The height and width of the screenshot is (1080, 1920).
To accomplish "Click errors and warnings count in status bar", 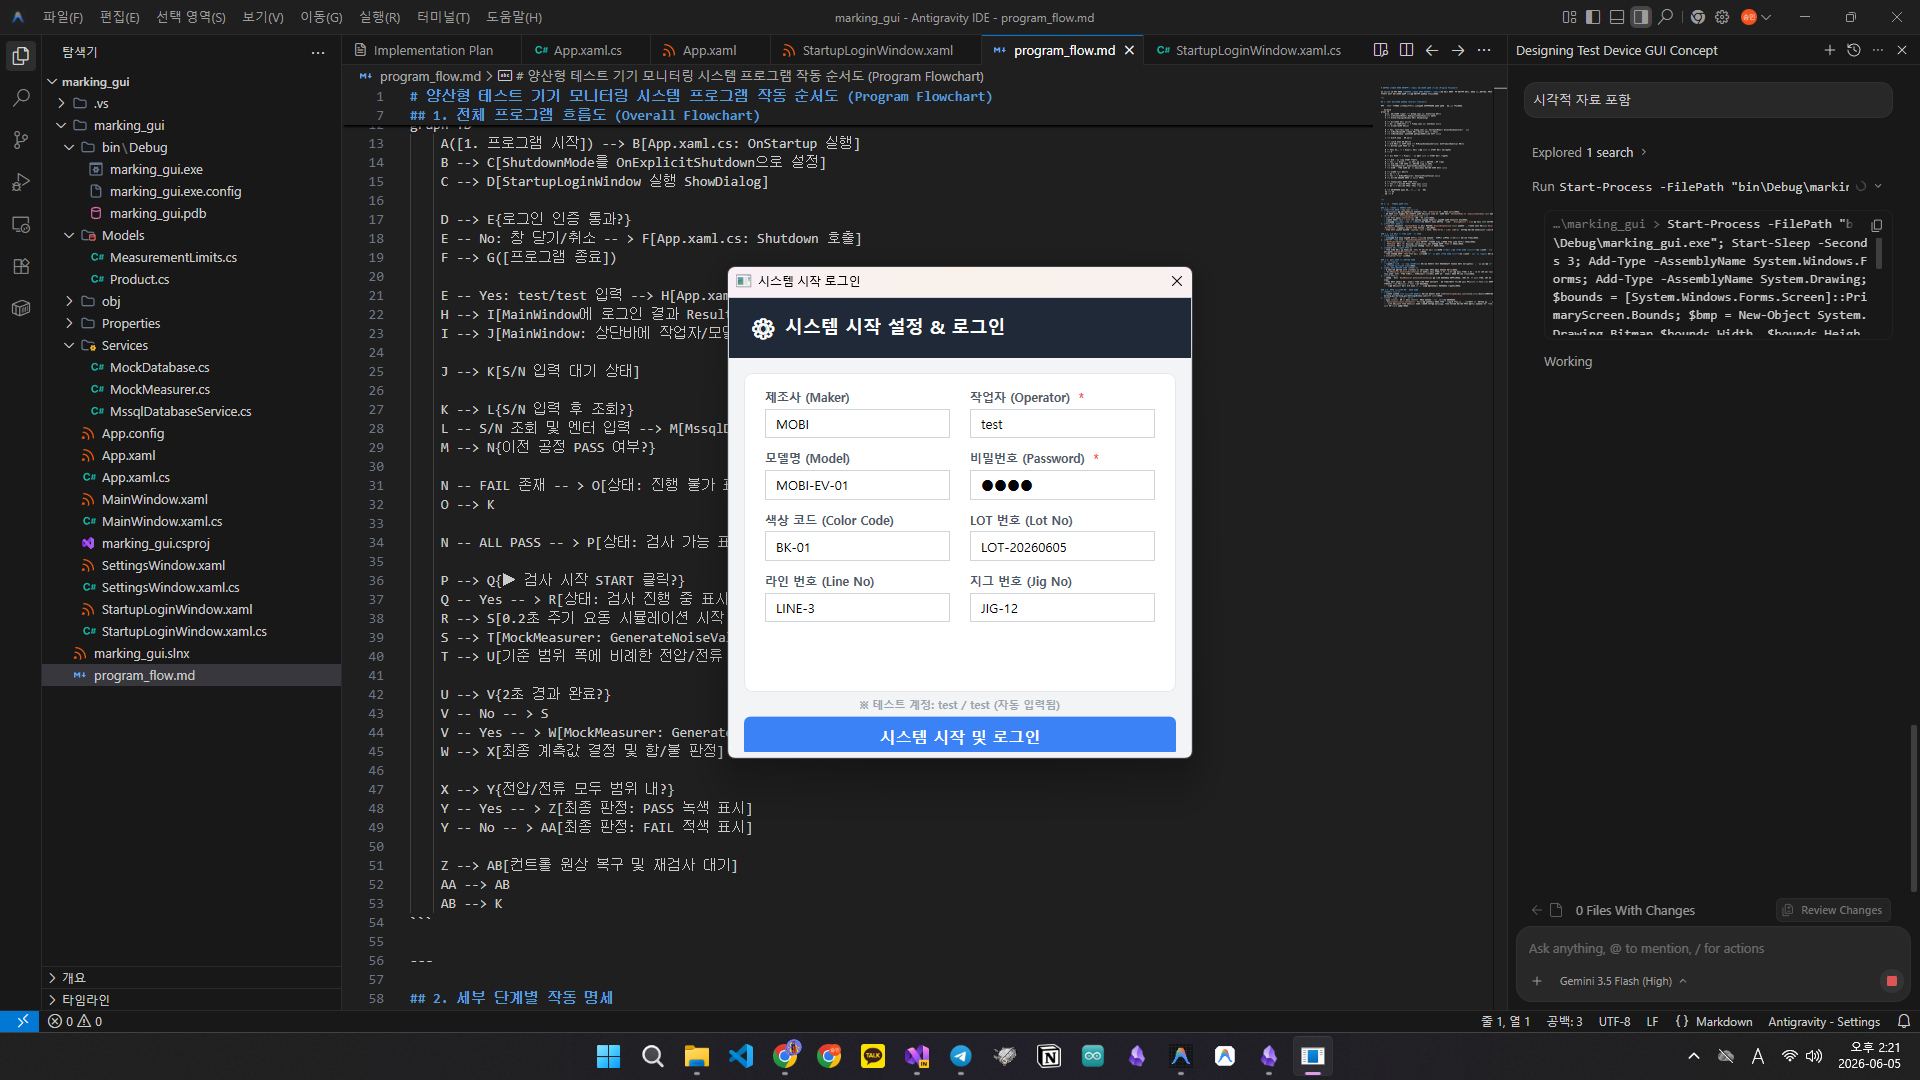I will (75, 1021).
